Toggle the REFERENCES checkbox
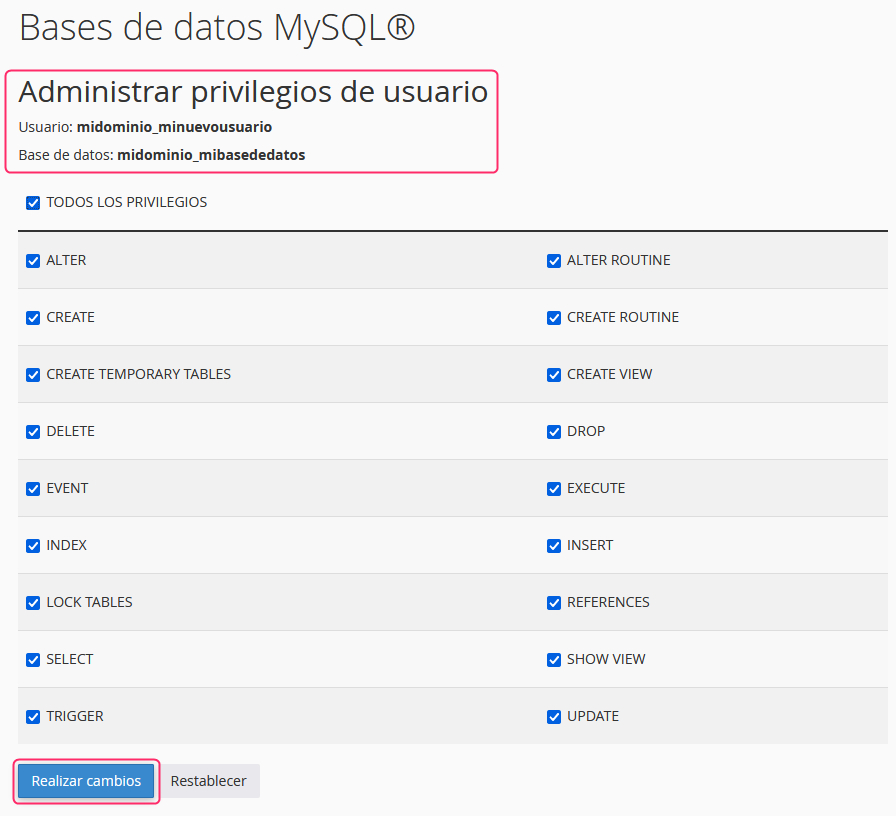Screen dimensions: 896x816 pyautogui.click(x=554, y=603)
